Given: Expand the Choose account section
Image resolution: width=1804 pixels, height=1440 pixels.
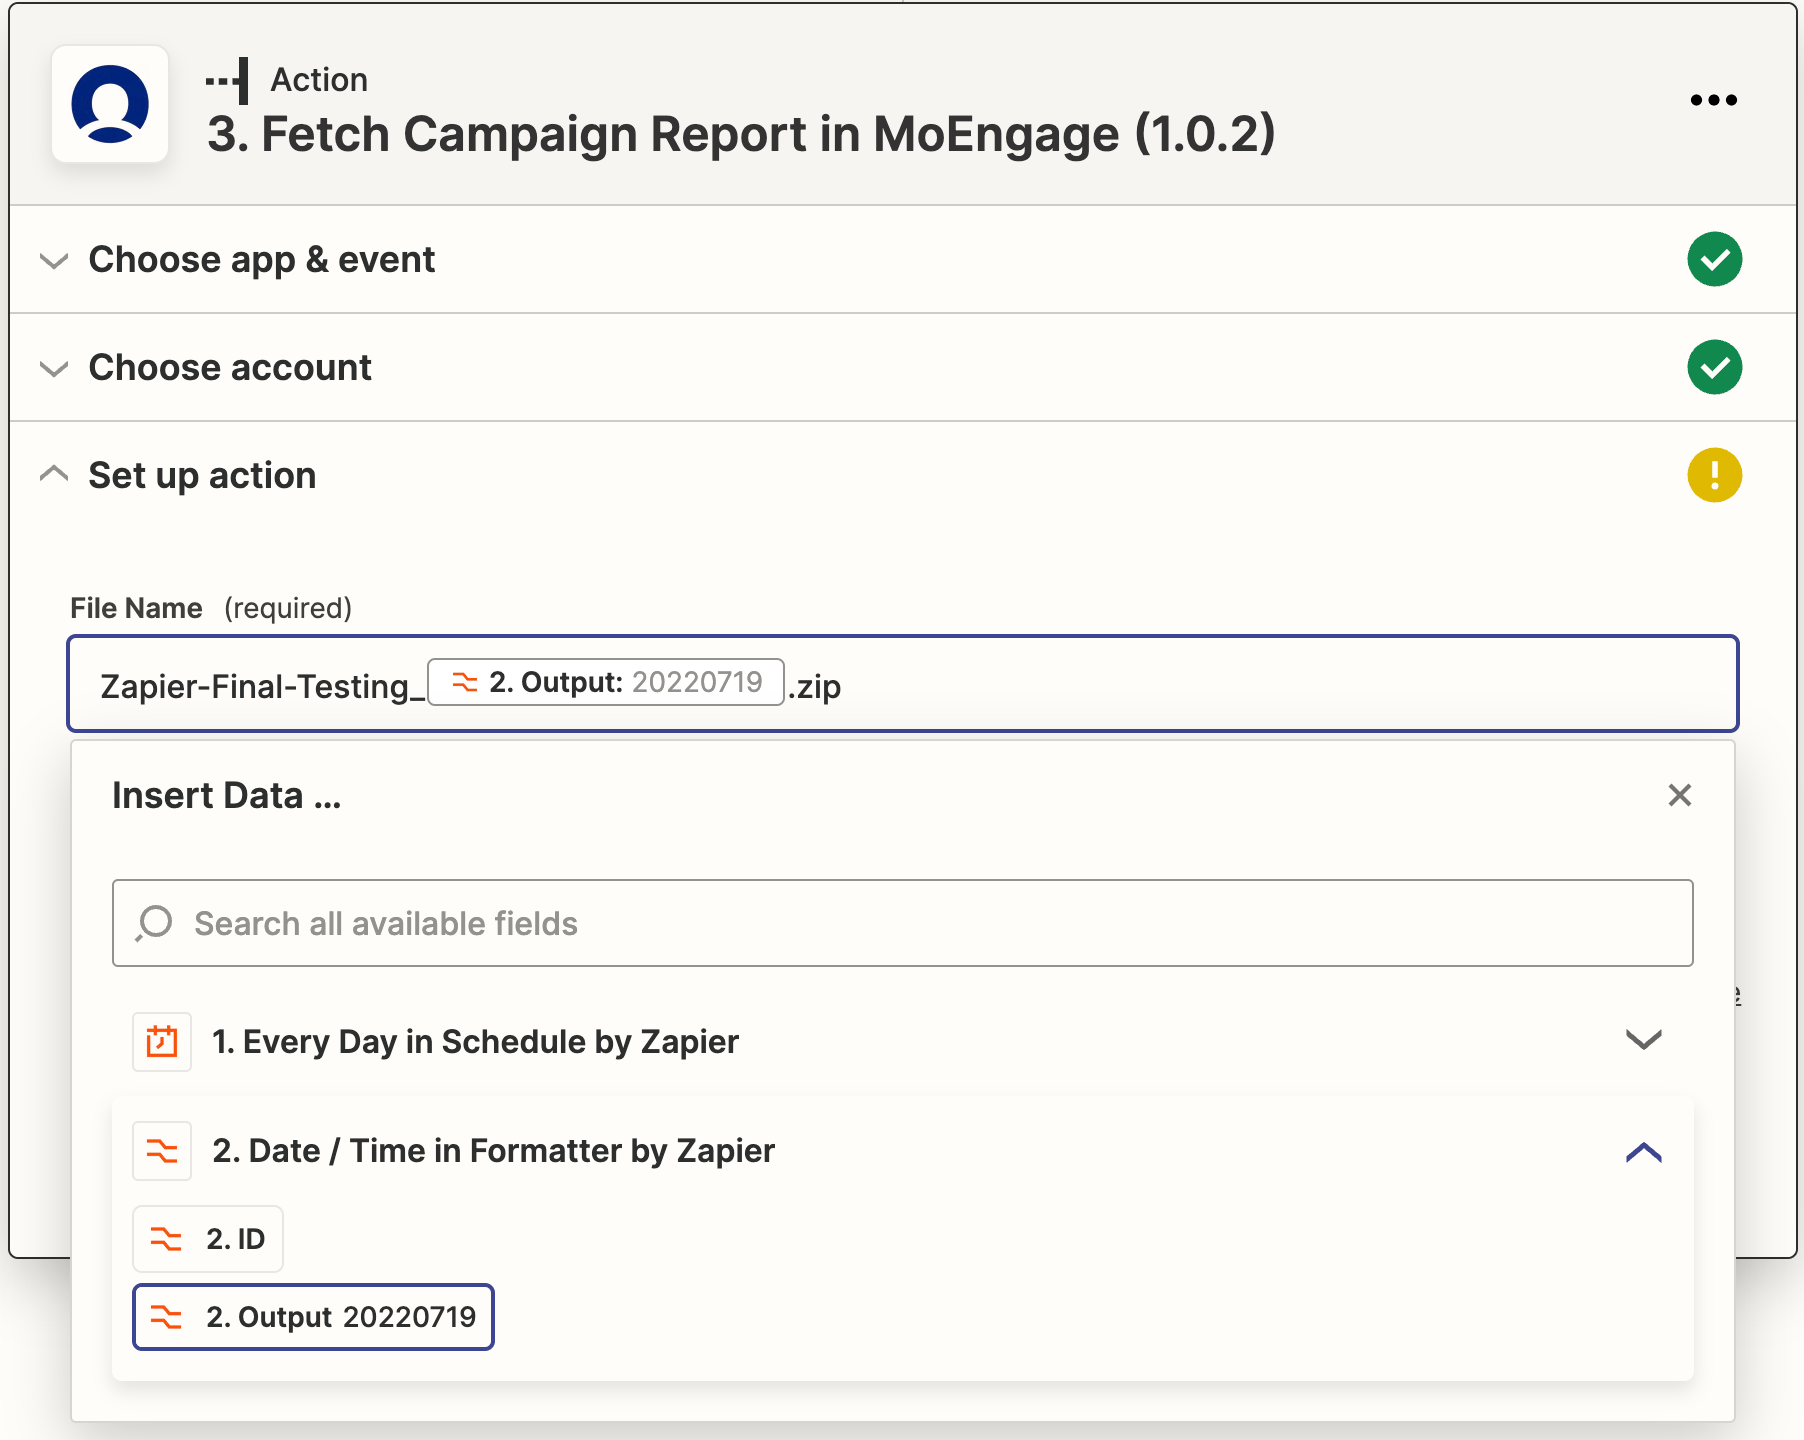Looking at the screenshot, I should (x=54, y=368).
